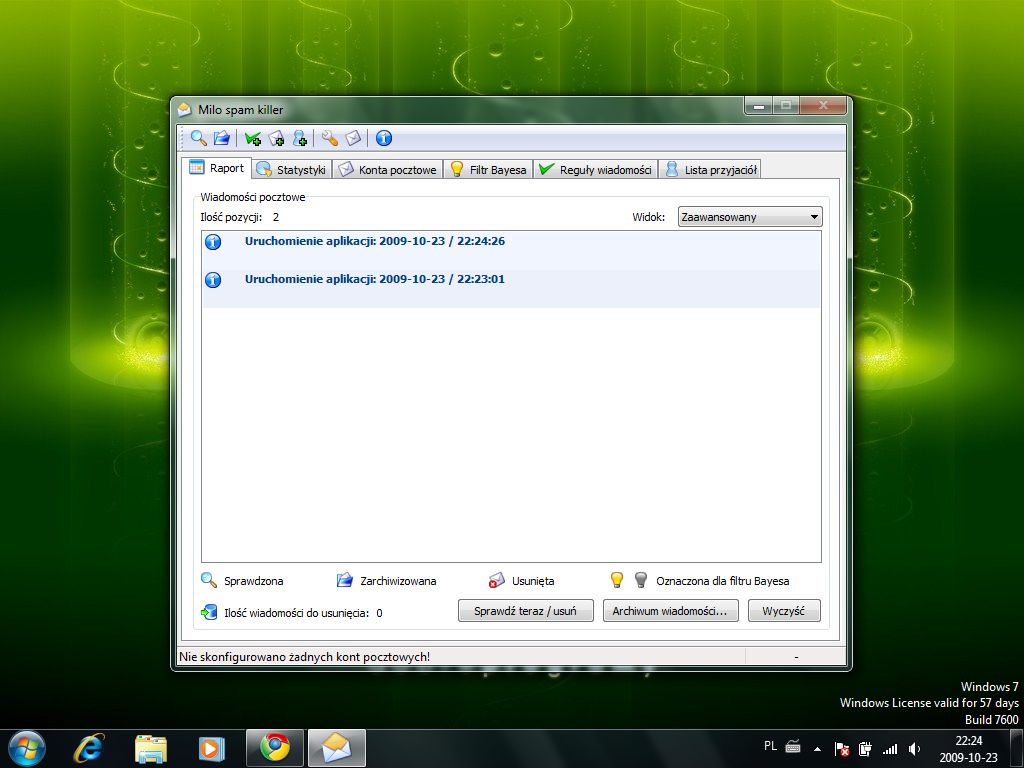Click the Milo spam killer title bar icon

click(185, 109)
